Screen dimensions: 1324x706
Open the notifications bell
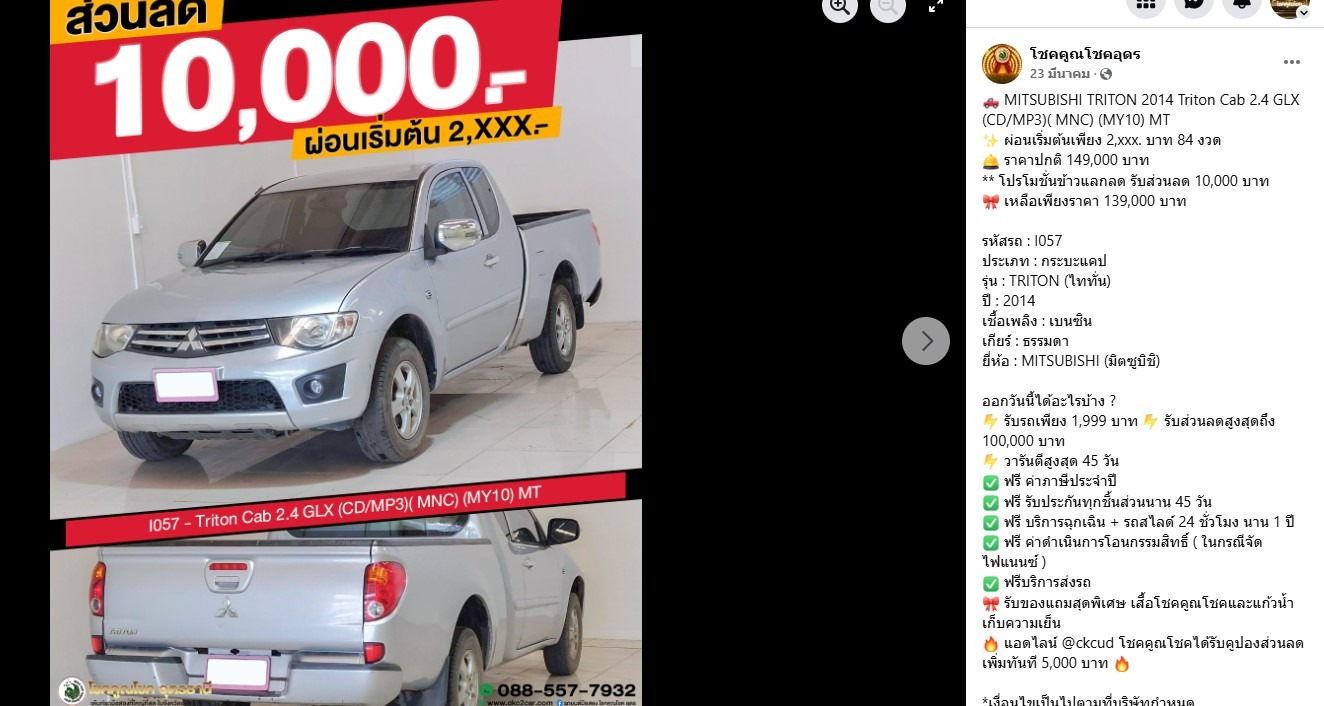point(1242,4)
